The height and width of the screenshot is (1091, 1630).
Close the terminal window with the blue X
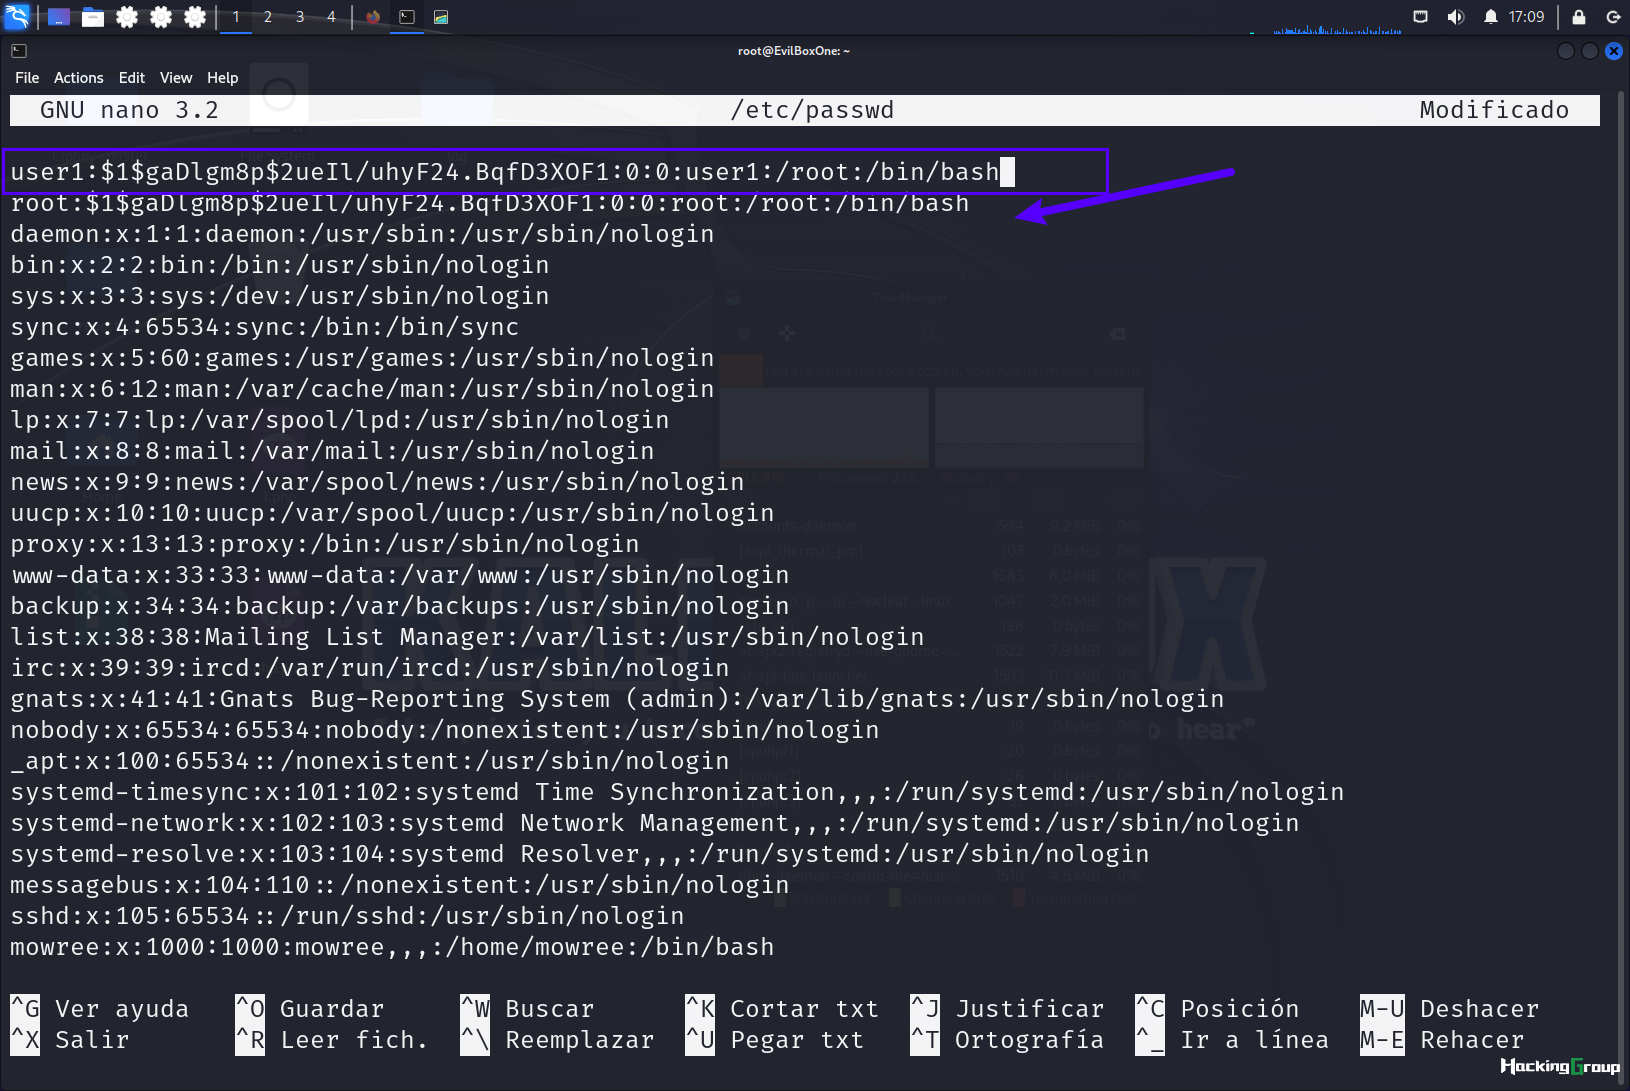click(x=1613, y=51)
